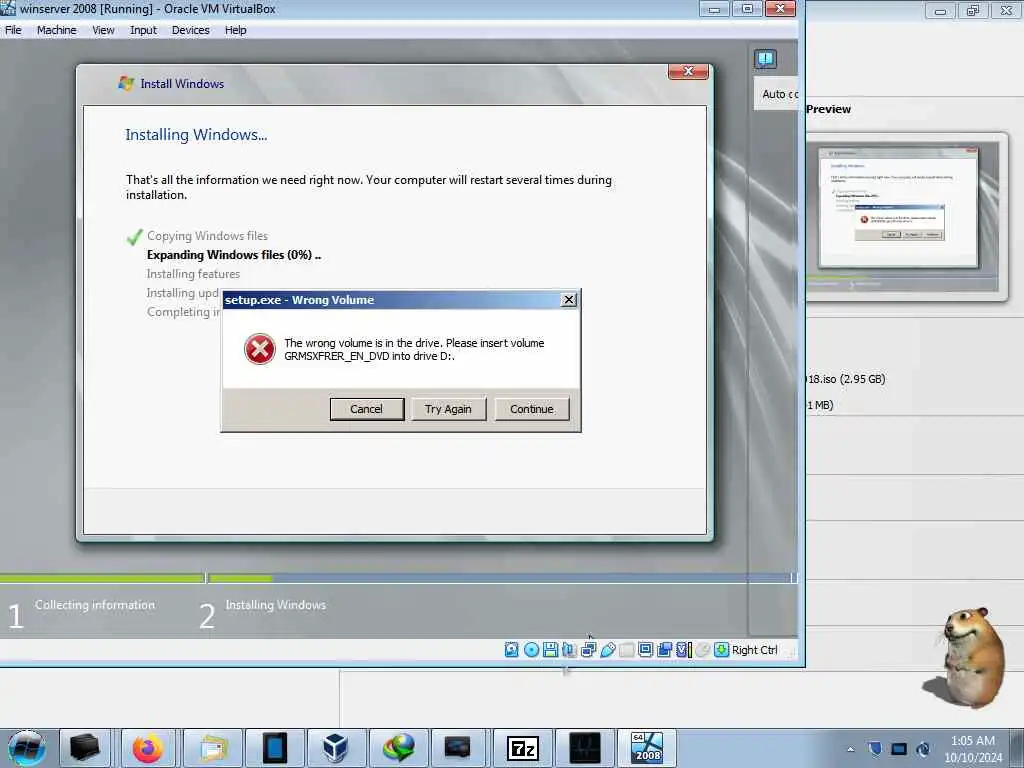This screenshot has height=768, width=1024.
Task: Click the optical disc status icon
Action: click(x=531, y=650)
